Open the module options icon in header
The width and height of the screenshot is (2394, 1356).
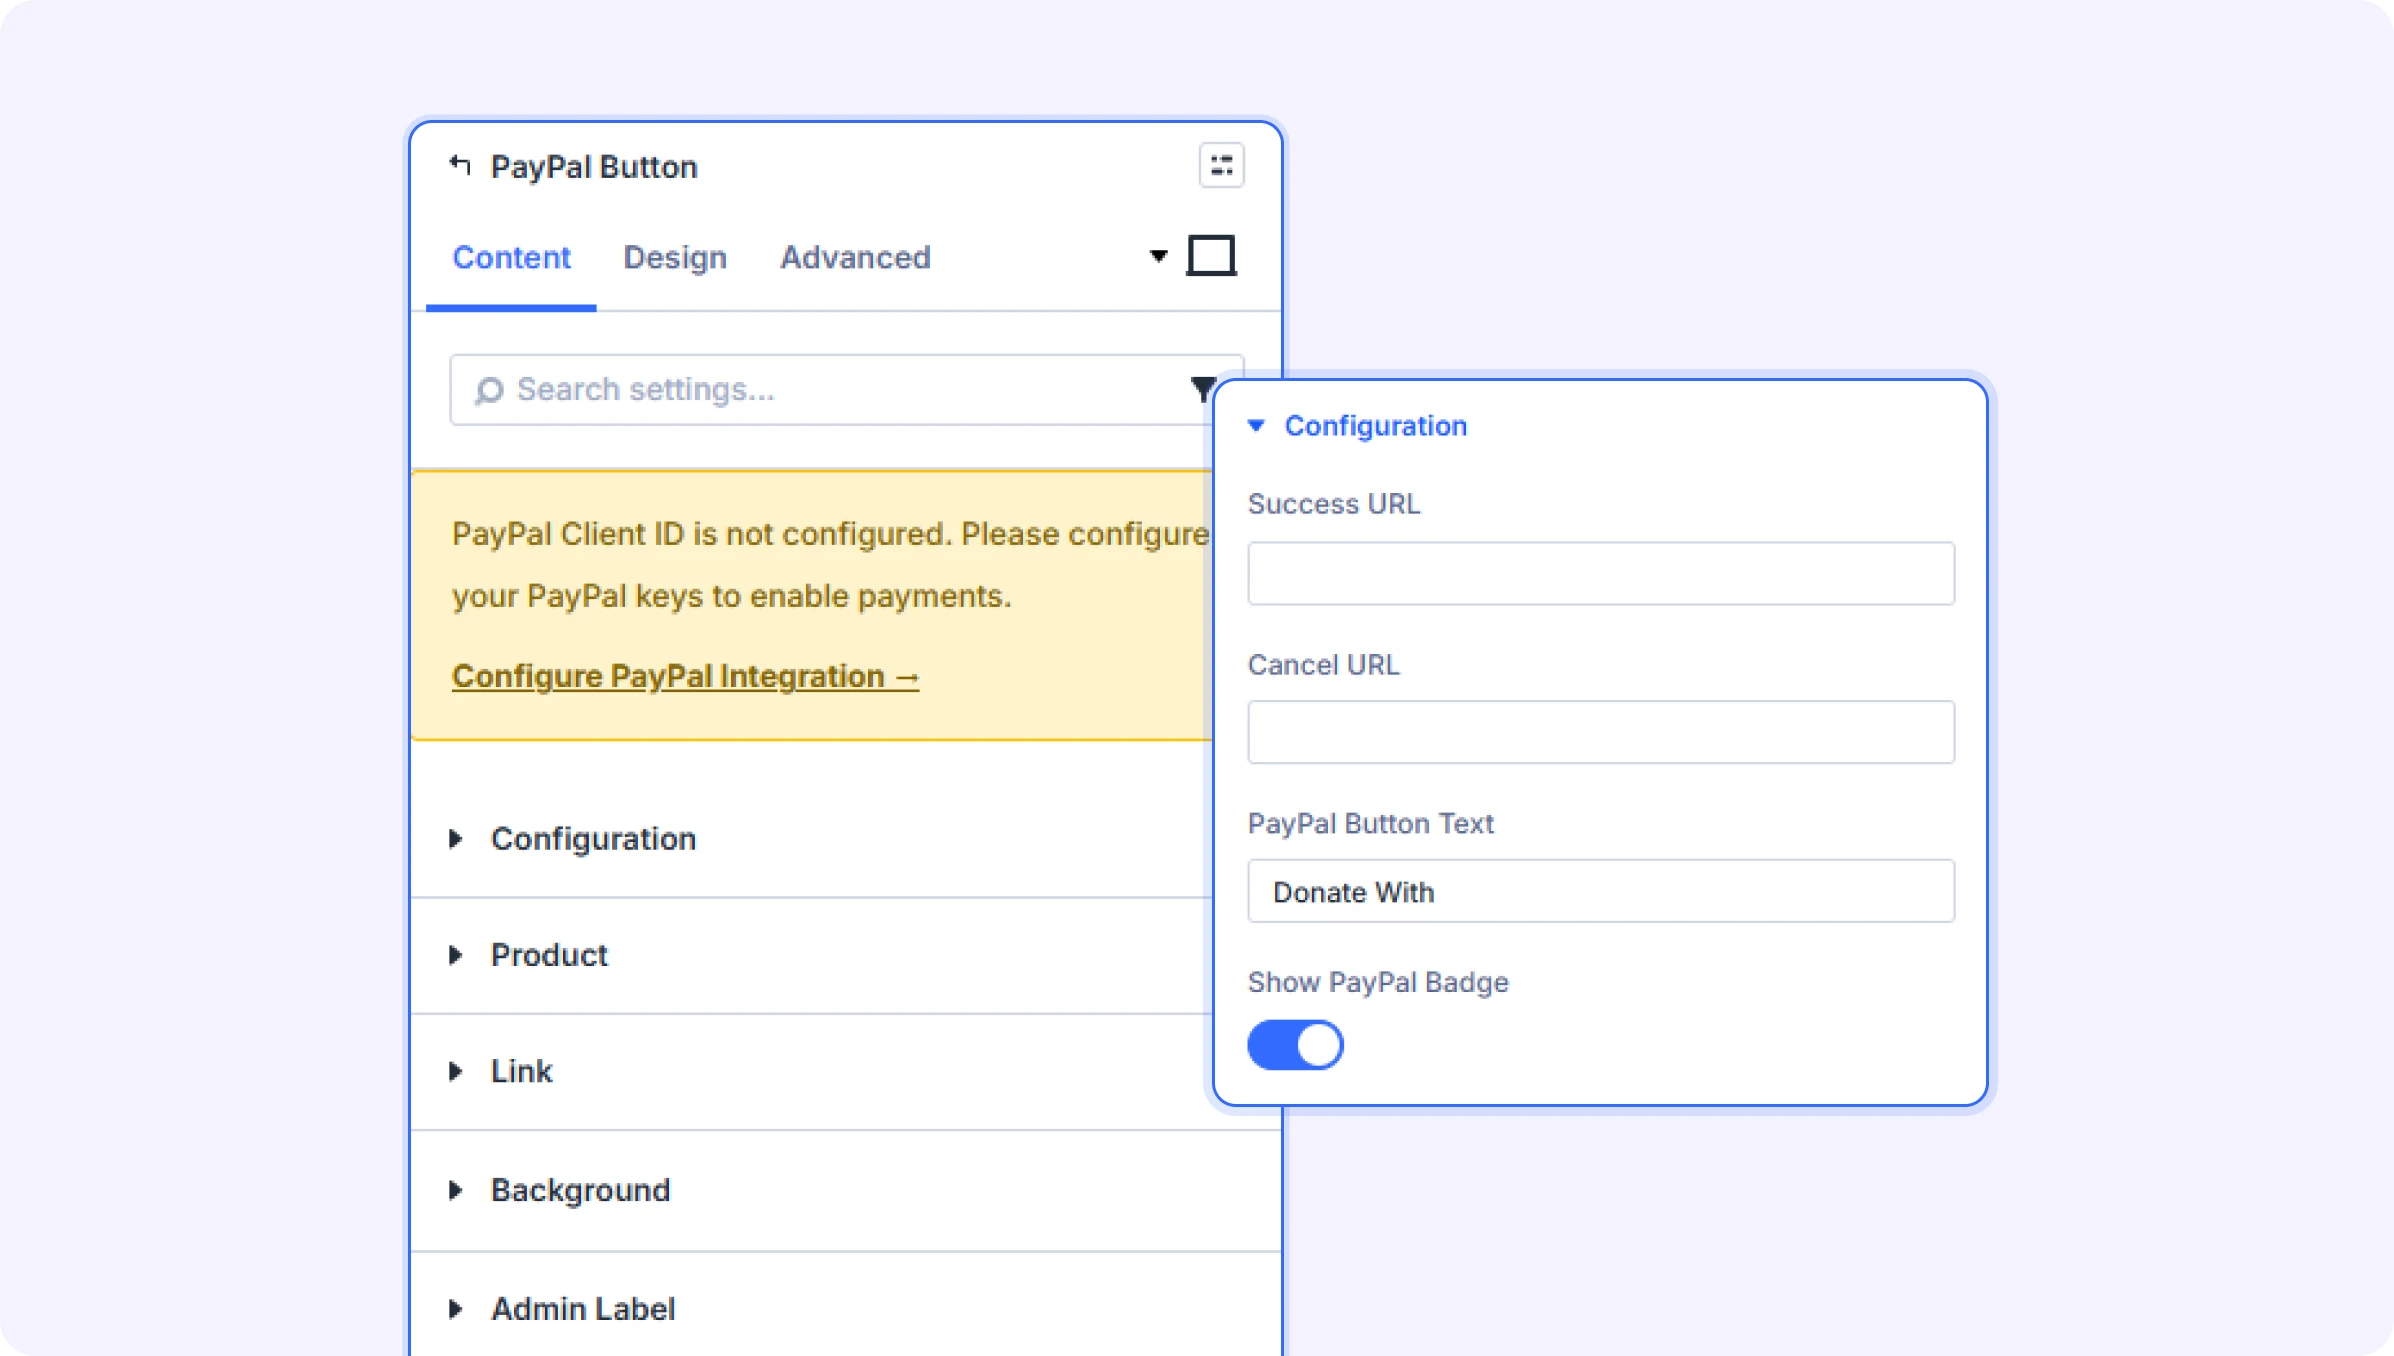point(1221,165)
